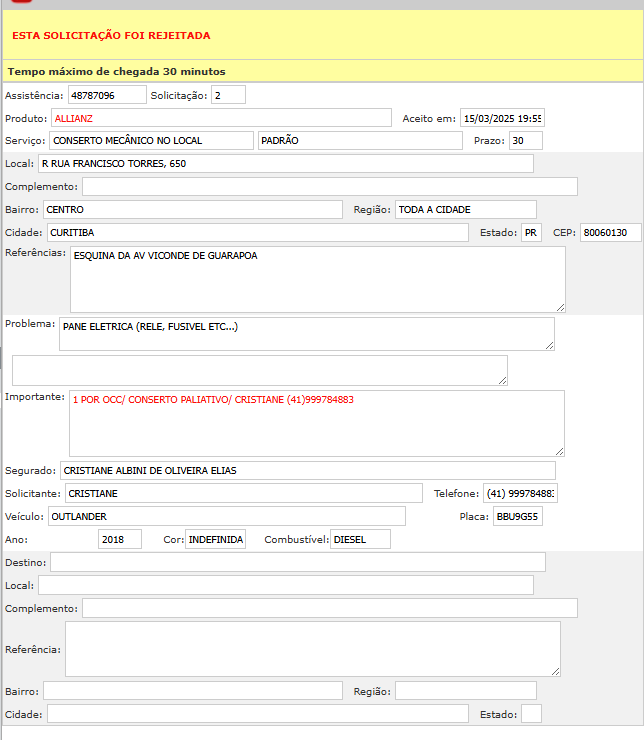This screenshot has height=740, width=644.
Task: Click the Cor field showing INDEFINIDA
Action: pyautogui.click(x=215, y=539)
